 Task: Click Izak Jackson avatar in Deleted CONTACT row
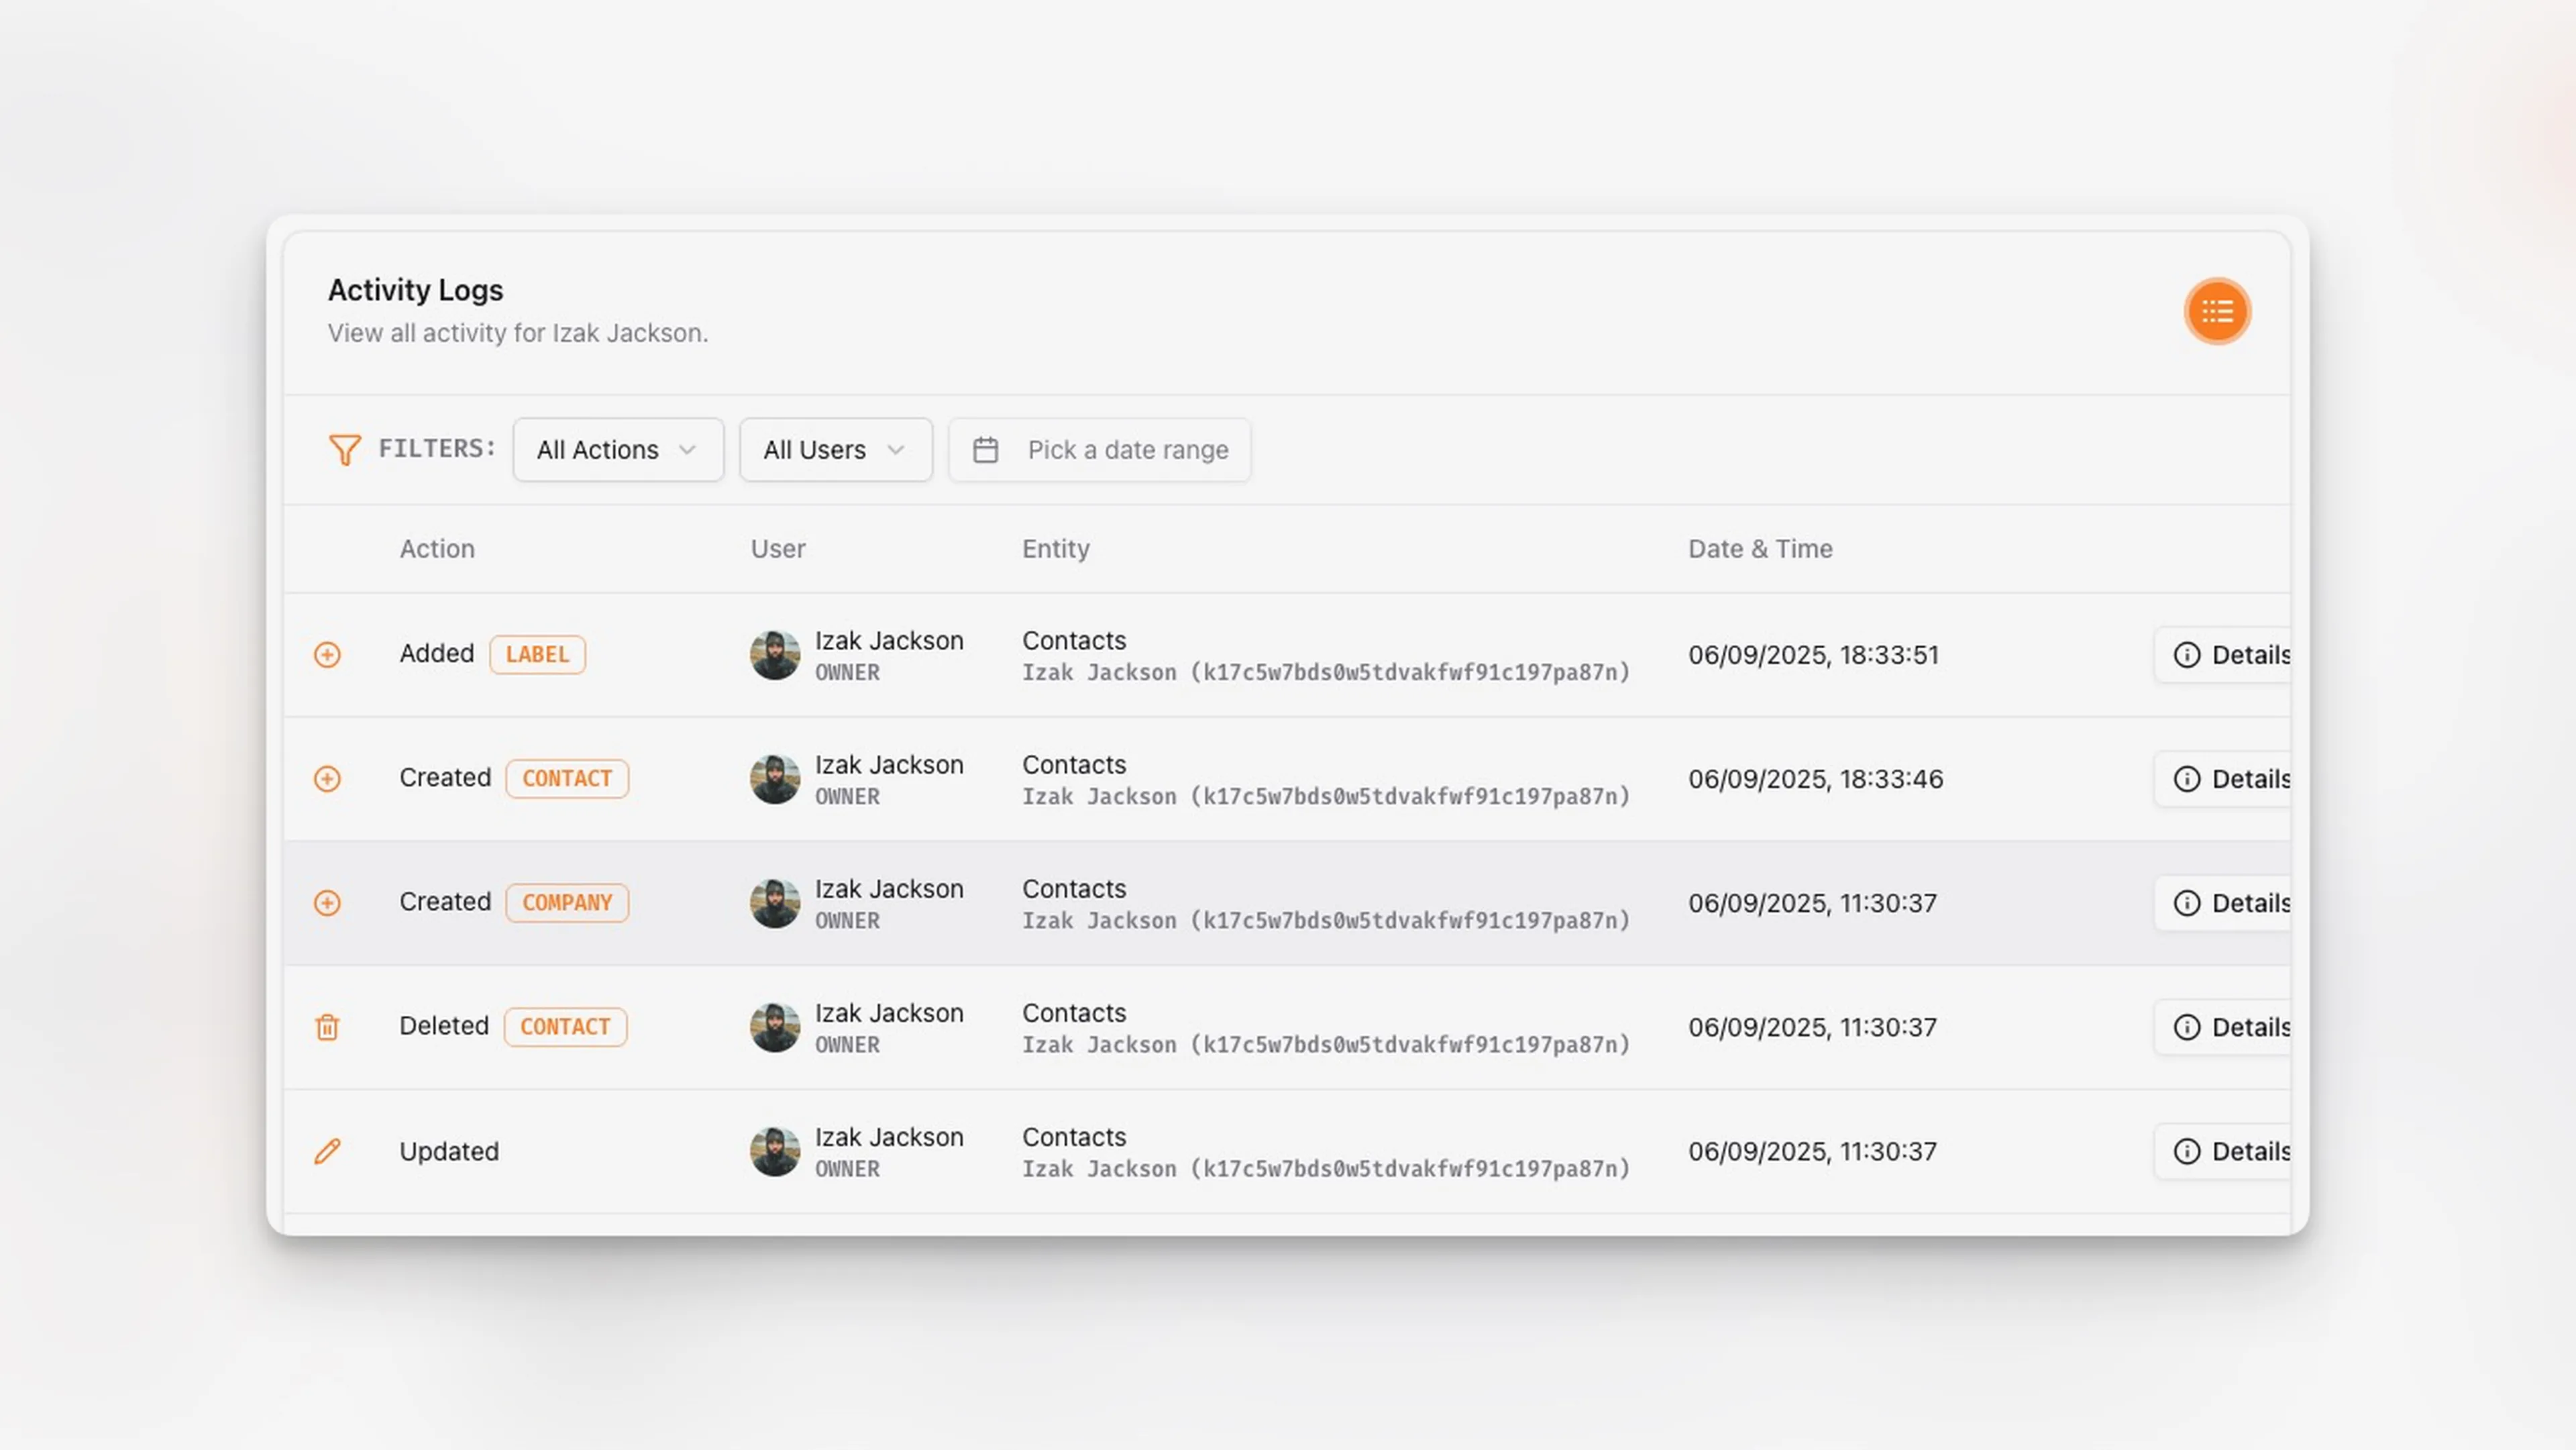[x=775, y=1027]
